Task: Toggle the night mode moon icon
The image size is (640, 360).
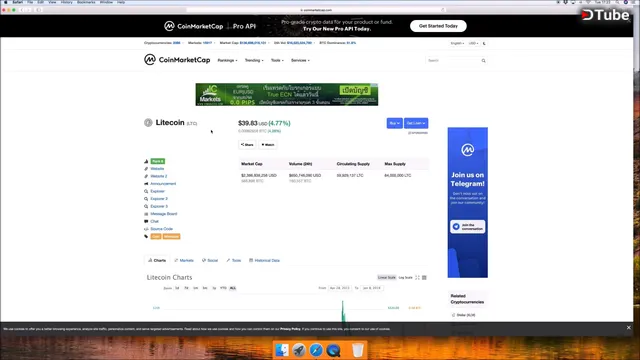Action: [484, 43]
